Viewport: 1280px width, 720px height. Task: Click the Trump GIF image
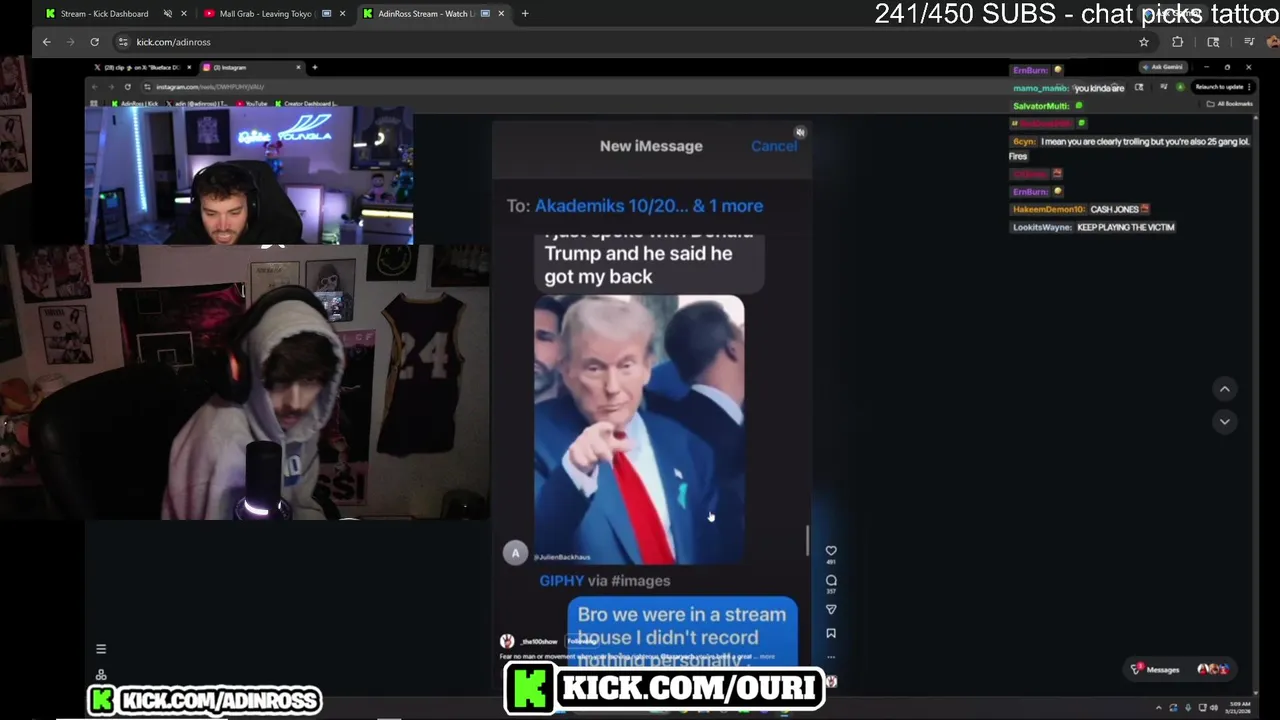(639, 430)
